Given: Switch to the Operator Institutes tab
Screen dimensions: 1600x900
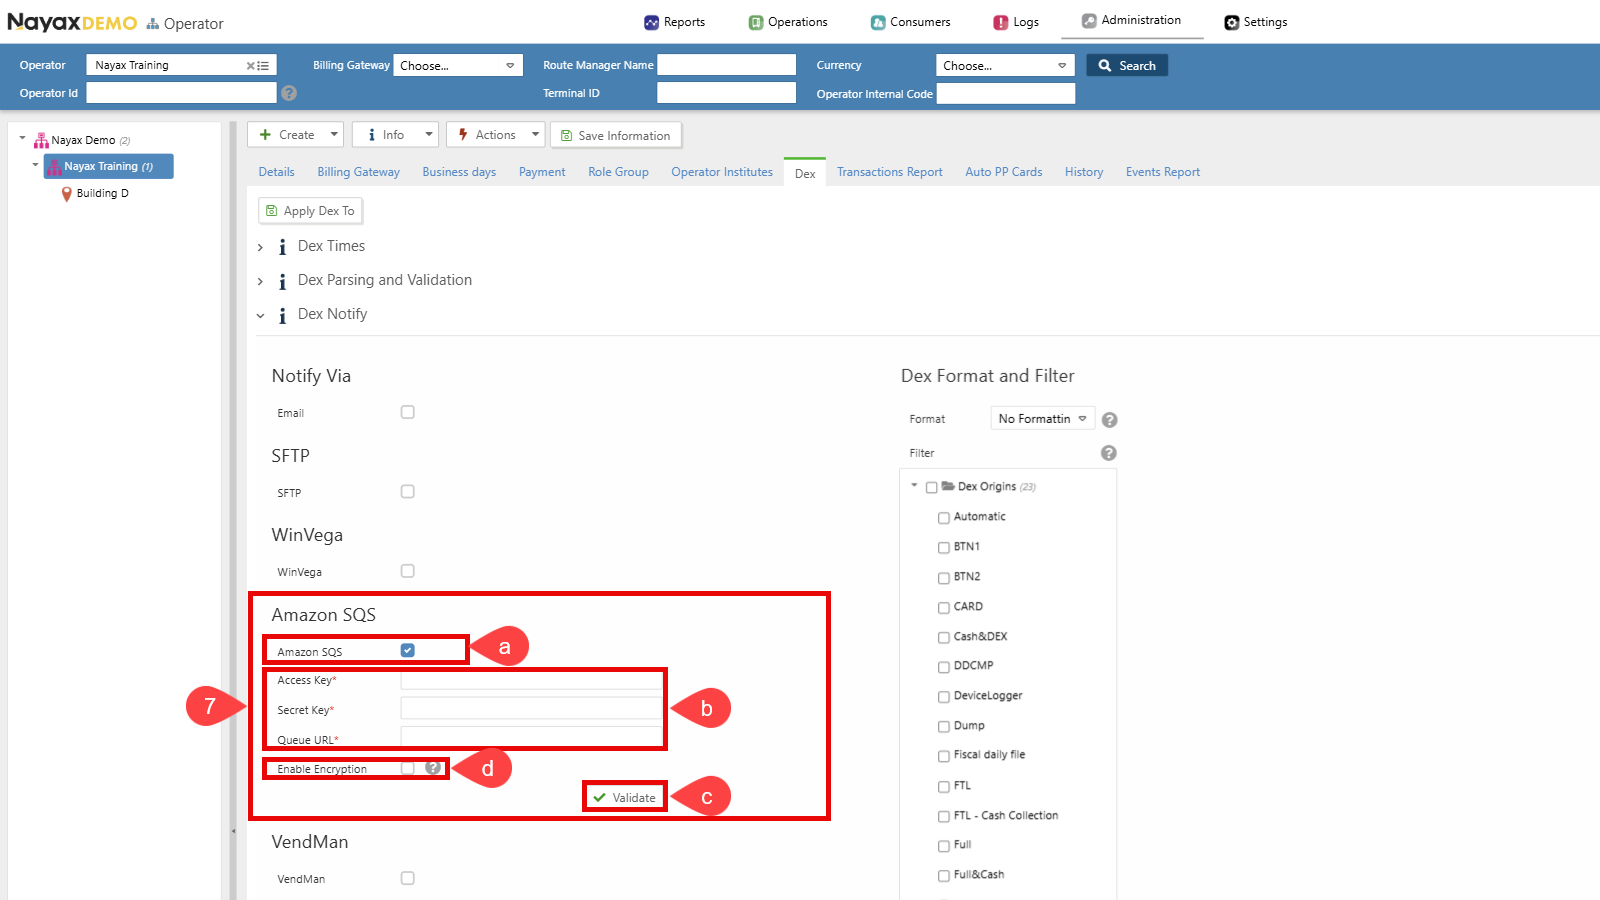Looking at the screenshot, I should point(722,172).
